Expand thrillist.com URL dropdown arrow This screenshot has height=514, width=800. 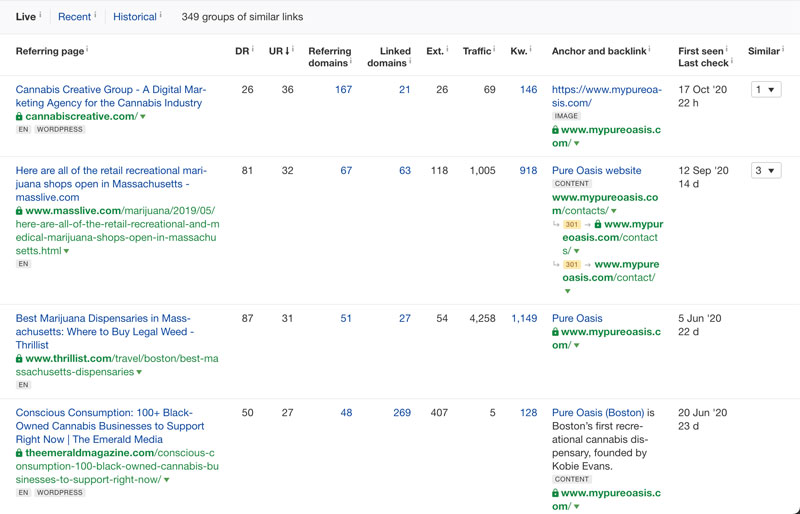(139, 372)
